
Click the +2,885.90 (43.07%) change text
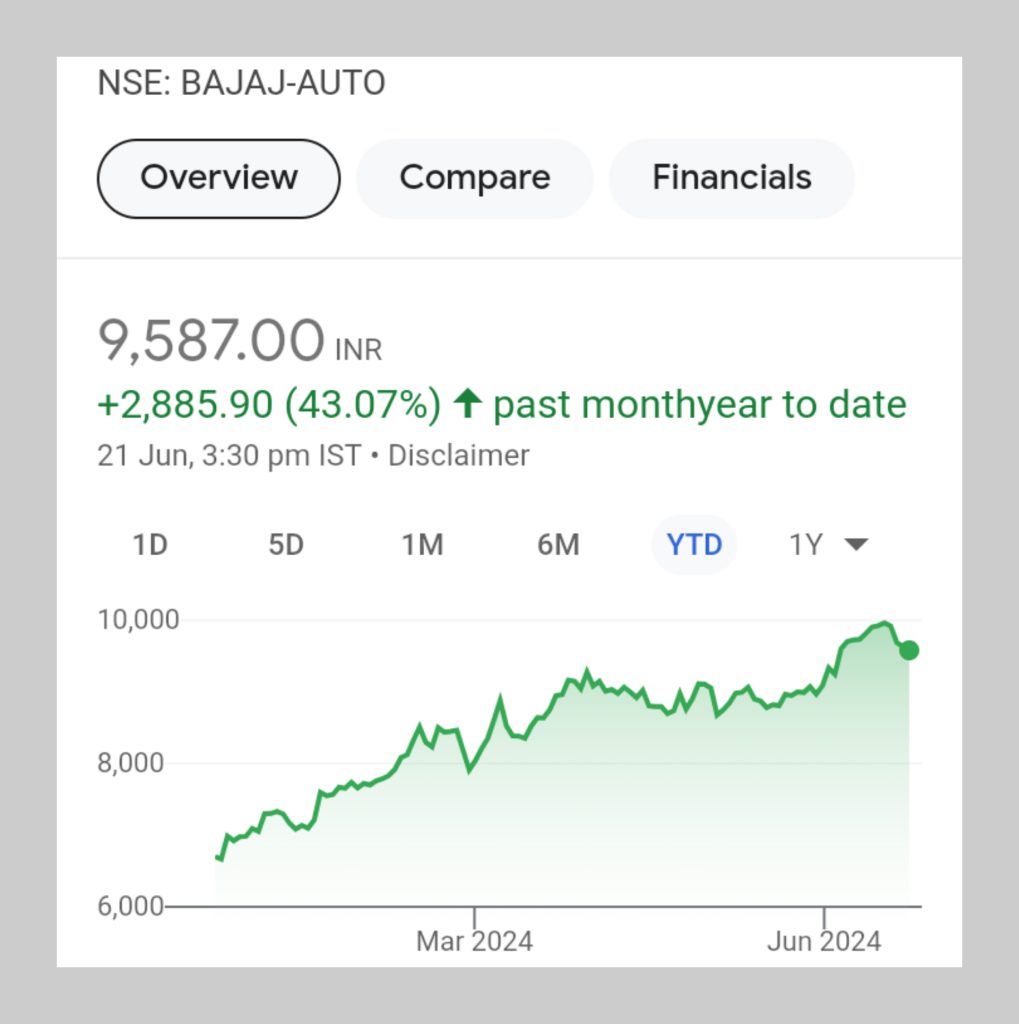coord(268,405)
